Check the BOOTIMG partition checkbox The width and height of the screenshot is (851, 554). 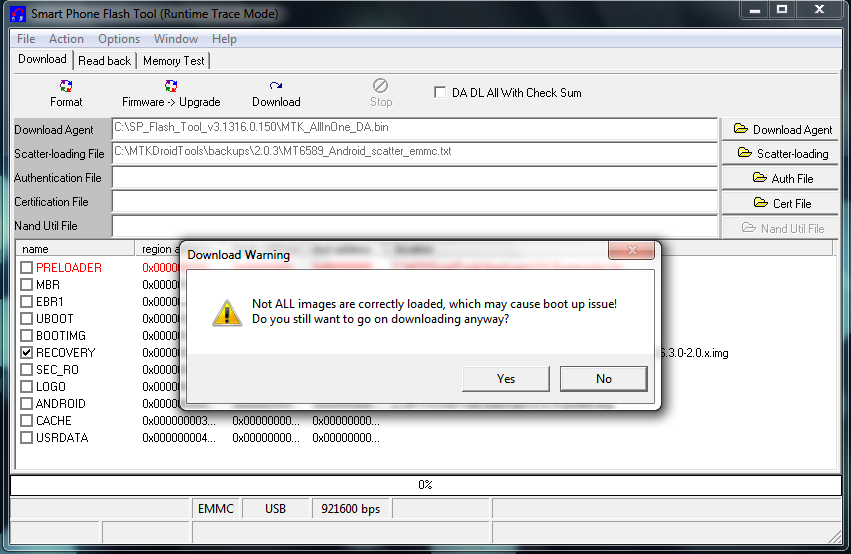(x=27, y=336)
